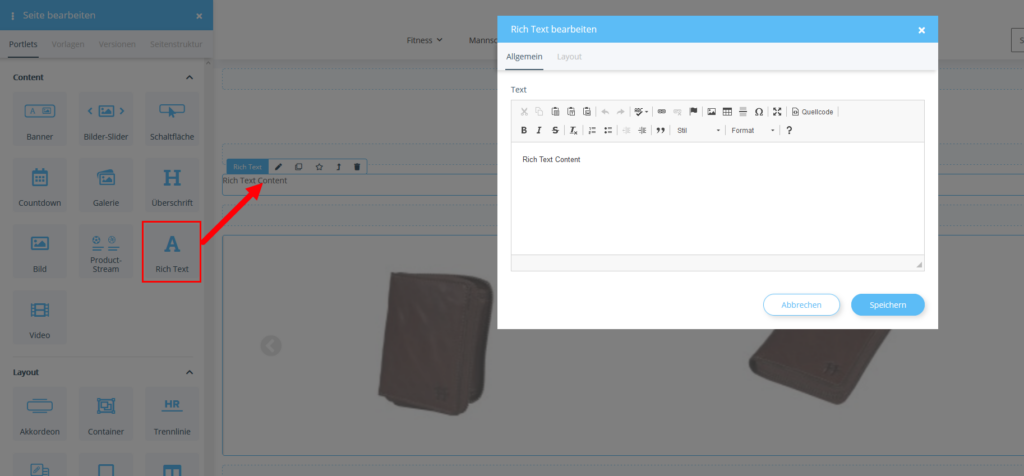
Task: Collapse the Content section
Action: tap(189, 77)
